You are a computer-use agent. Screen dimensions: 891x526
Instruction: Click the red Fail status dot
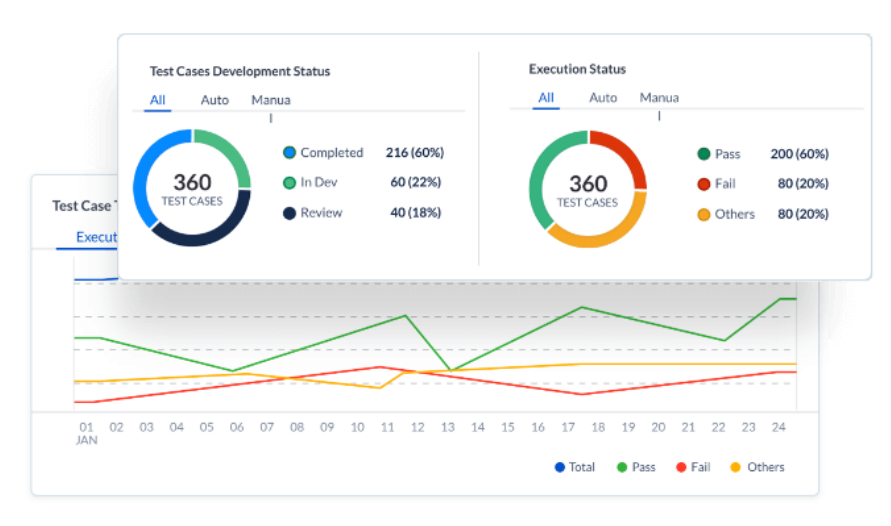coord(704,184)
